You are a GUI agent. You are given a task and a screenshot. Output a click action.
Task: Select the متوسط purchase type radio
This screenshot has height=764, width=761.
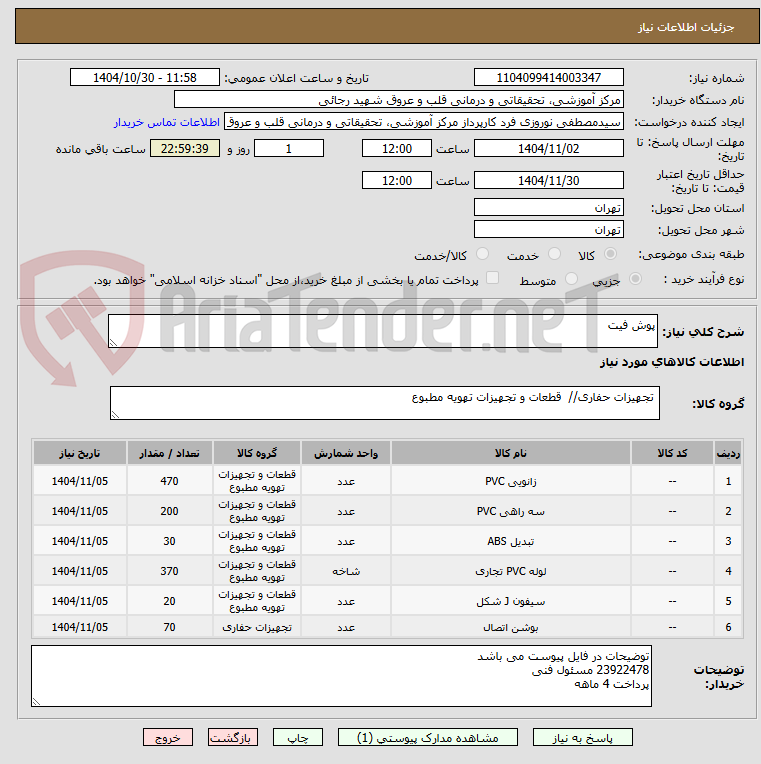click(x=571, y=279)
